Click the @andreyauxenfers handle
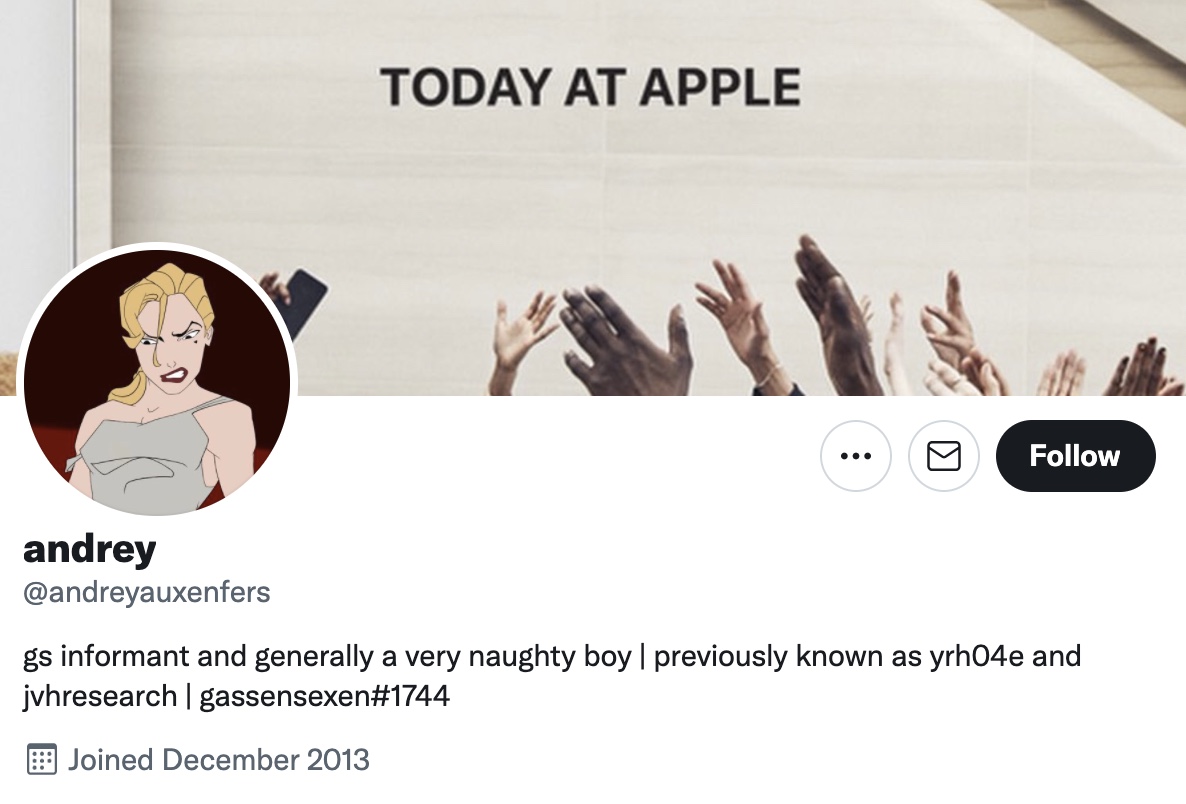Viewport: 1186px width, 804px height. click(147, 592)
